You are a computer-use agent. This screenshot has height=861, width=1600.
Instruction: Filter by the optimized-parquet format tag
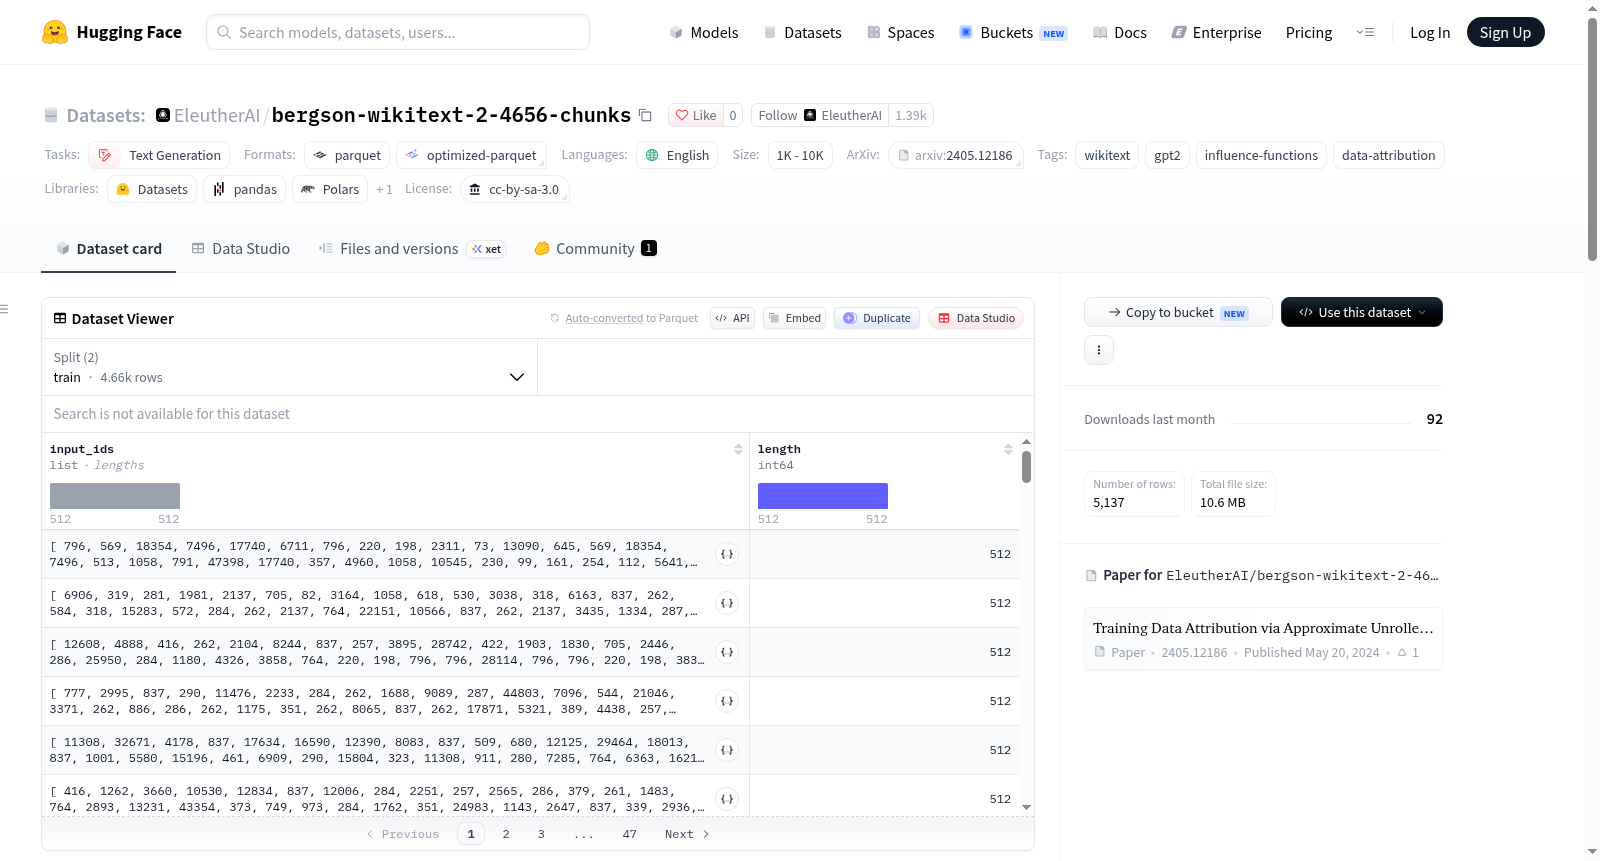(471, 155)
